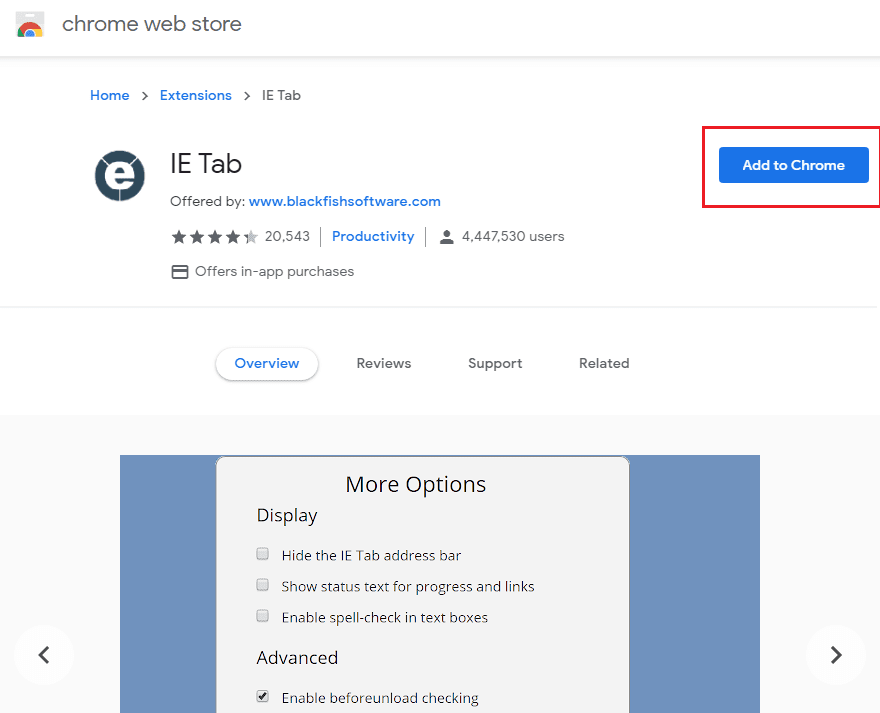Click the previous screenshot arrow
This screenshot has height=713, width=880.
44,655
